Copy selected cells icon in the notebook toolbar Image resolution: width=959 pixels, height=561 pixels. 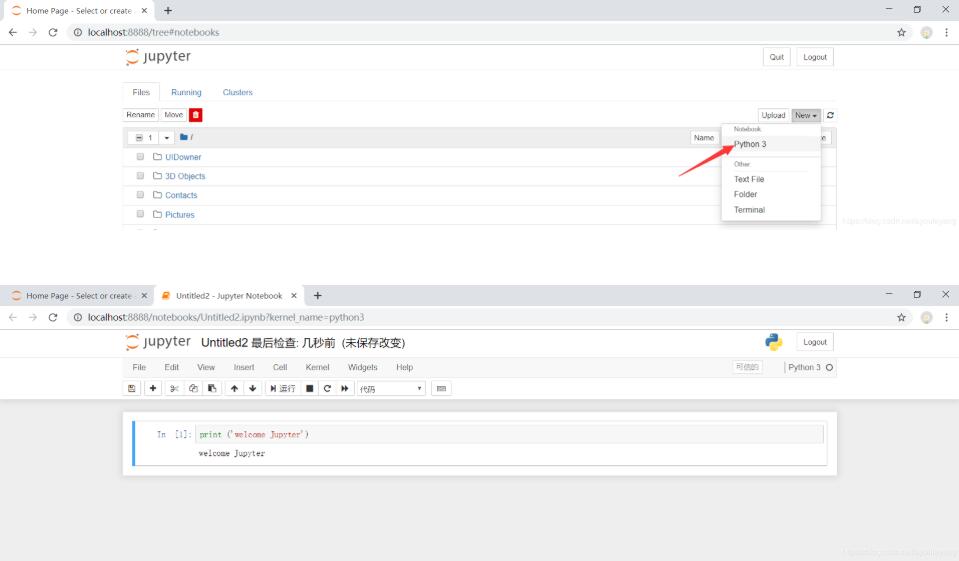point(193,388)
